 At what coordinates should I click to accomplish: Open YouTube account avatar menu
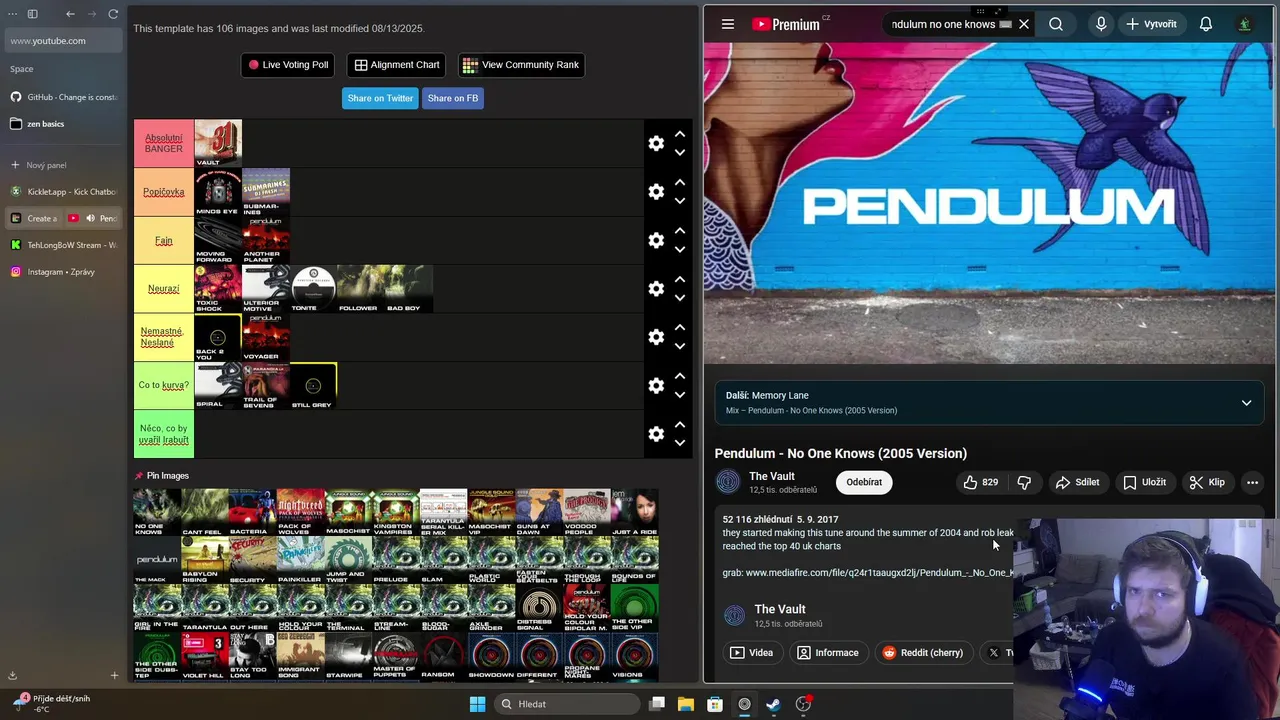click(x=1245, y=24)
